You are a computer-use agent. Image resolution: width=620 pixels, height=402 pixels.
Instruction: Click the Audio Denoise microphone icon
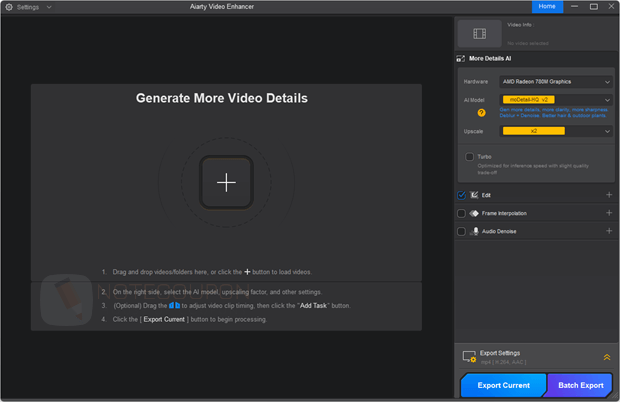(x=475, y=231)
